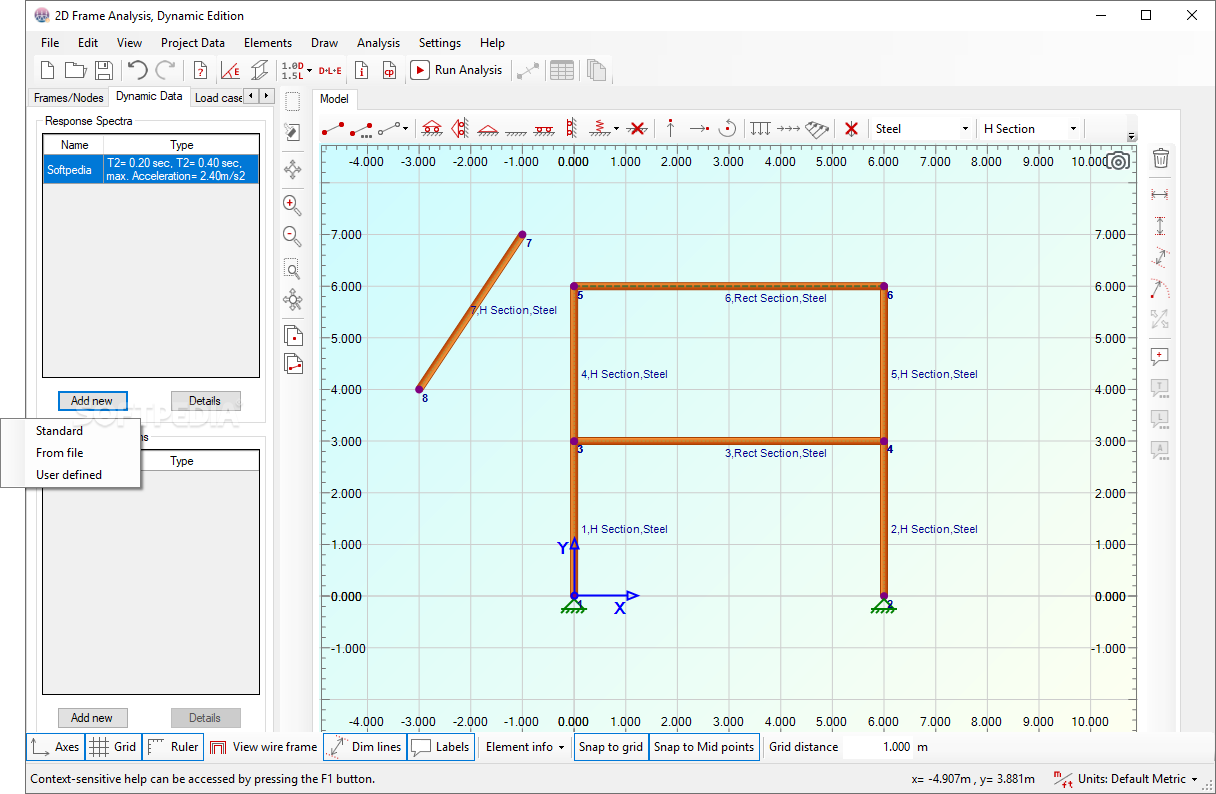Open the File menu

[50, 43]
